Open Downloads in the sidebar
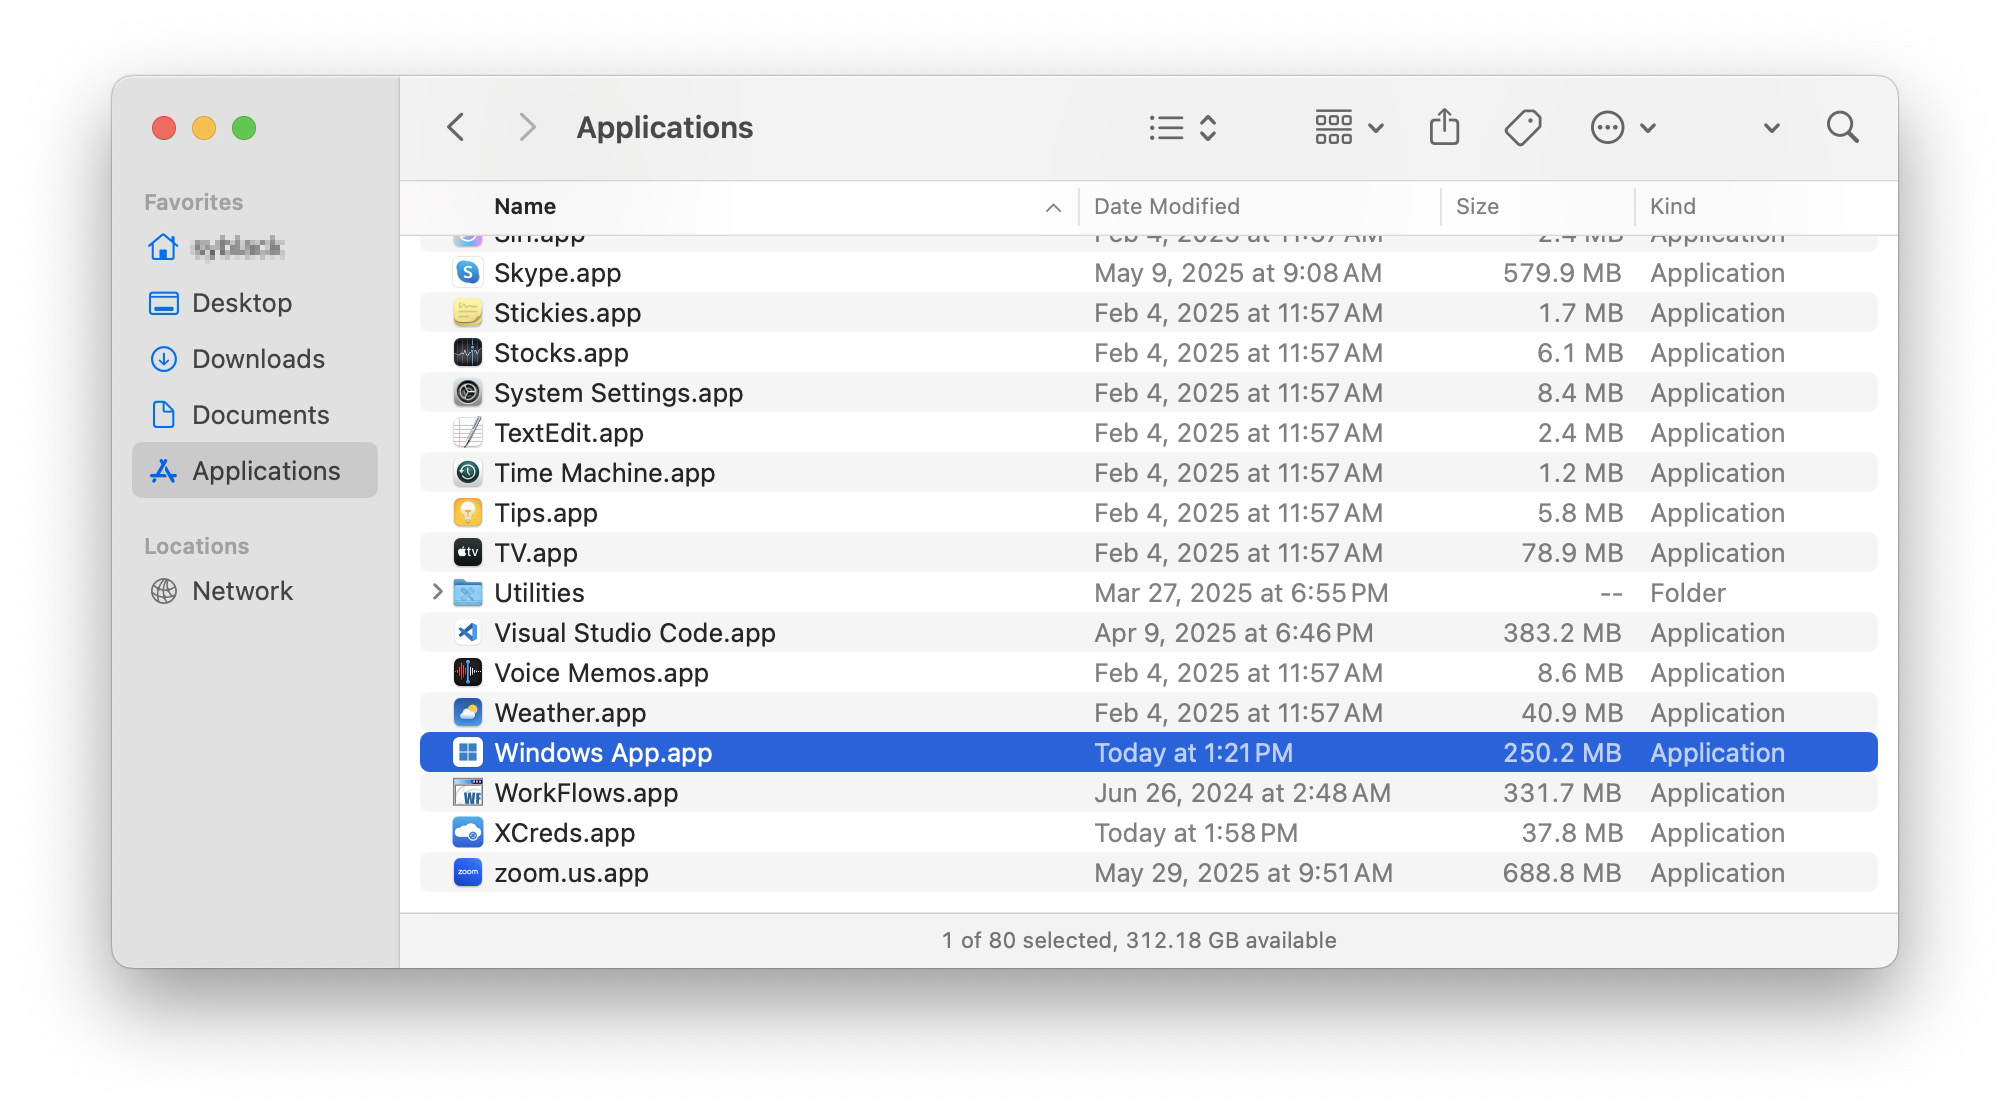Image resolution: width=2010 pixels, height=1116 pixels. tap(257, 359)
